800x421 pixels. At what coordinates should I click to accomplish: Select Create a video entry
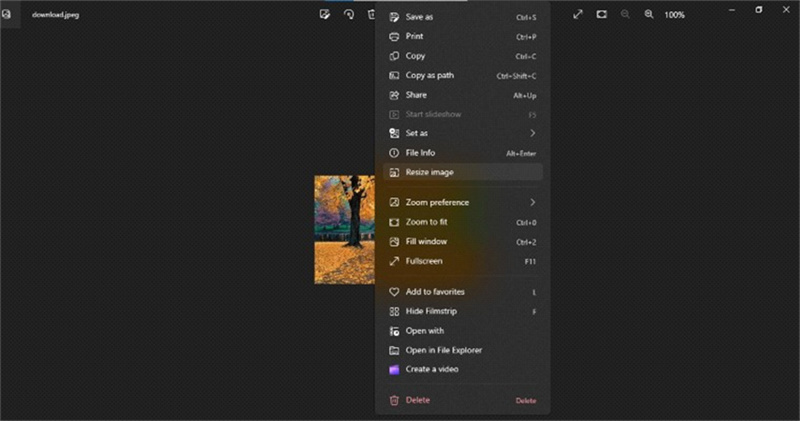462,370
